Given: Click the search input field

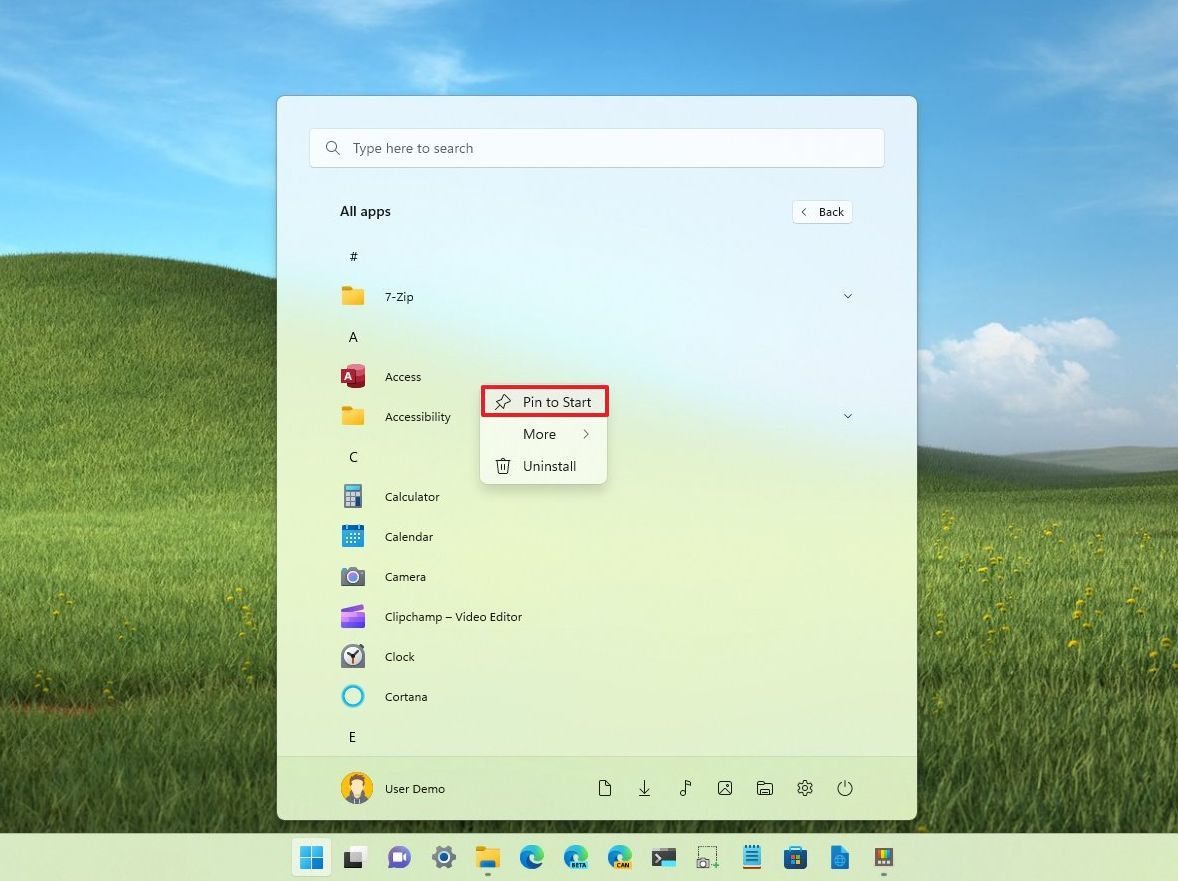Looking at the screenshot, I should tap(597, 147).
